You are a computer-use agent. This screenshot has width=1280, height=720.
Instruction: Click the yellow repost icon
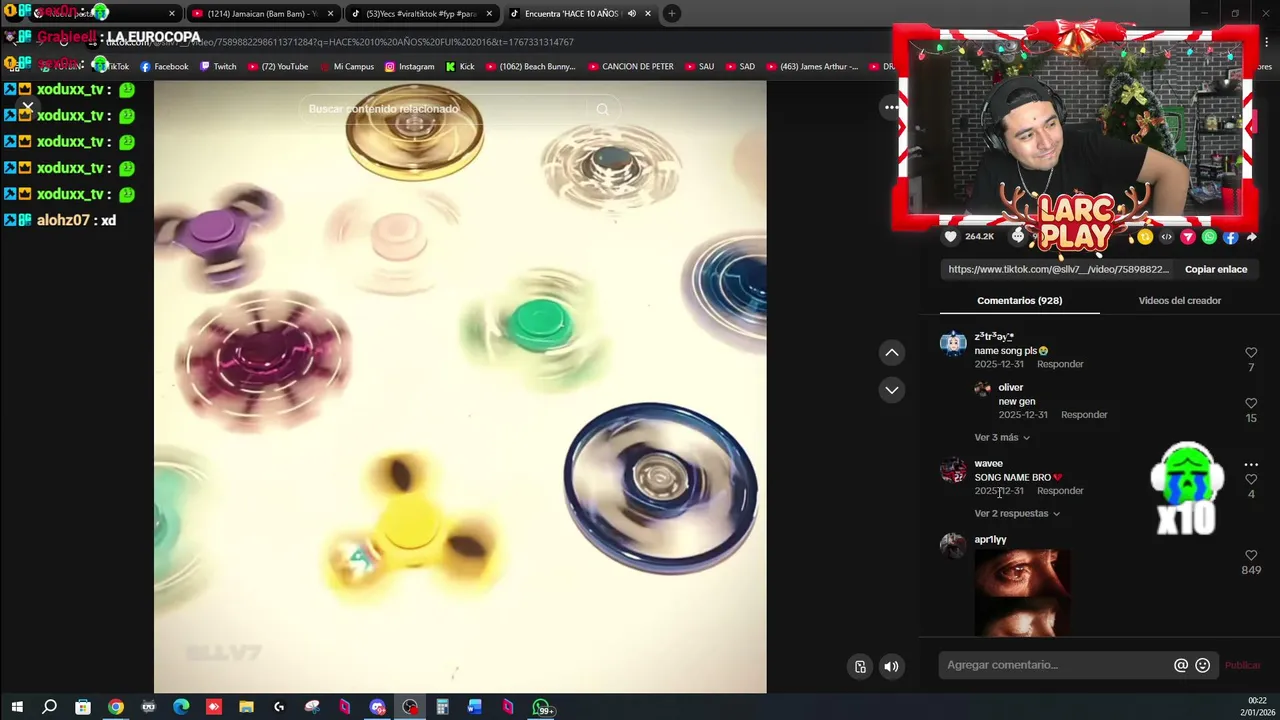pyautogui.click(x=1145, y=237)
